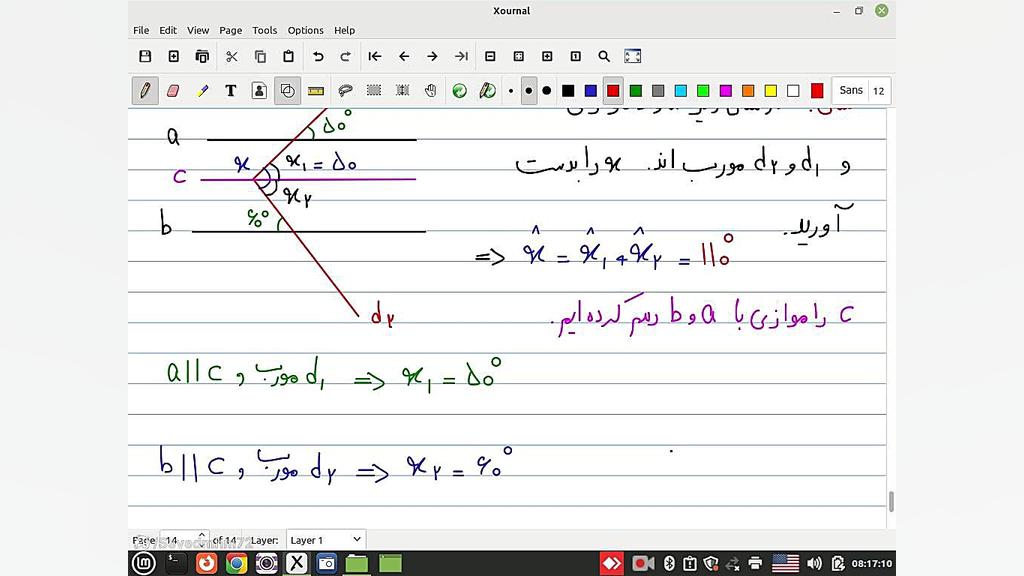The height and width of the screenshot is (576, 1024).
Task: Open the Tools menu
Action: coord(264,30)
